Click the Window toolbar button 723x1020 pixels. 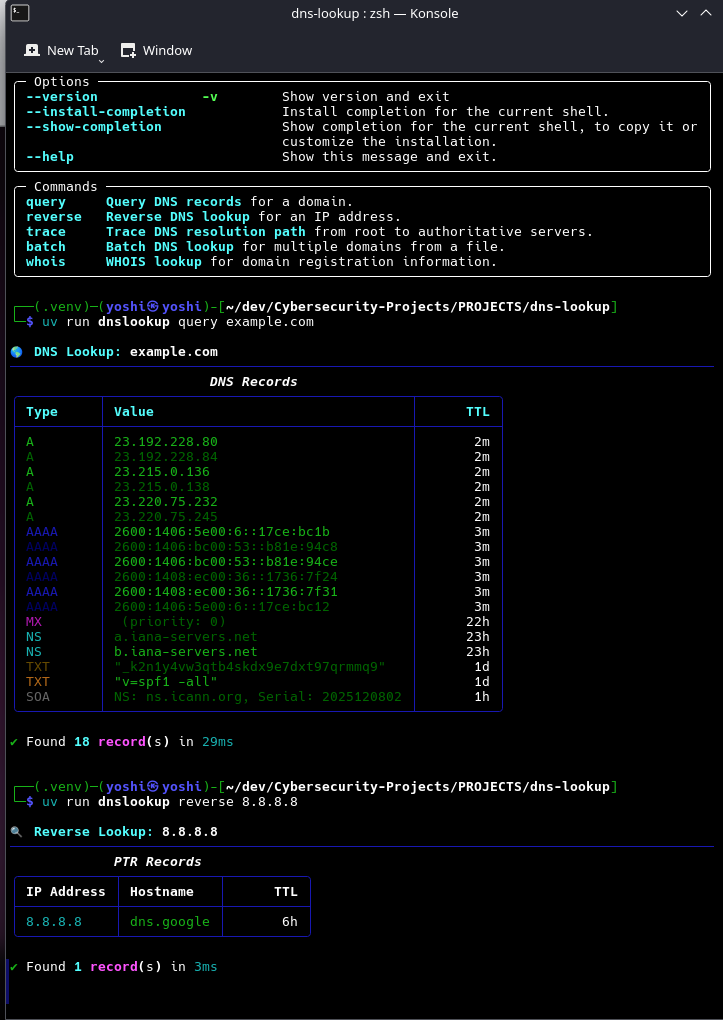(157, 50)
